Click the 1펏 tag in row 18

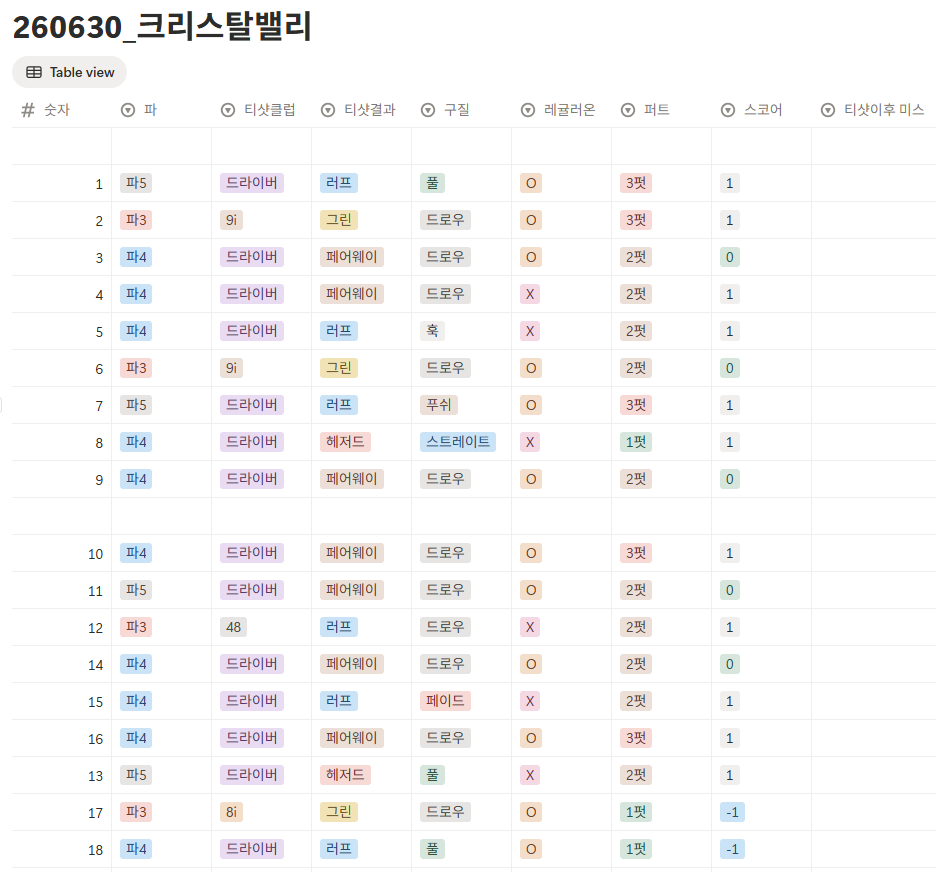(x=636, y=849)
